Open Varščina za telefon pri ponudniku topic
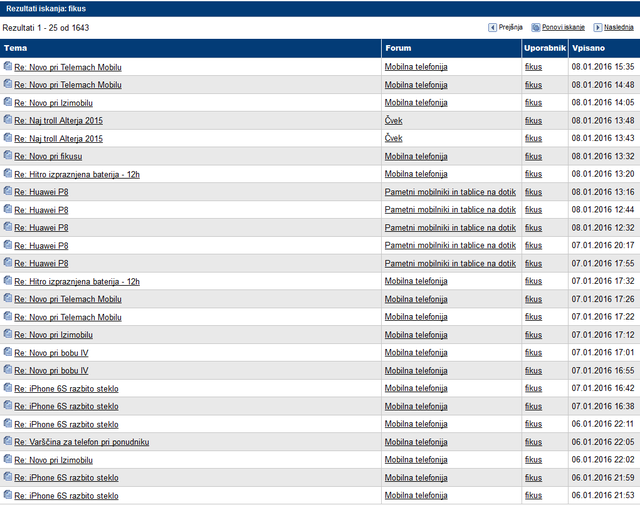The width and height of the screenshot is (640, 505). pos(82,442)
